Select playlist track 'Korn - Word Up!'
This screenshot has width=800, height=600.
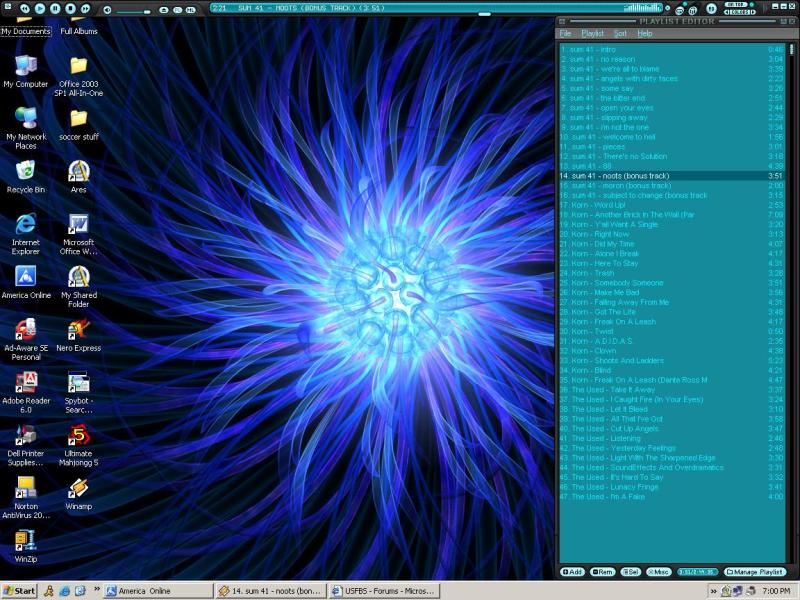[671, 205]
